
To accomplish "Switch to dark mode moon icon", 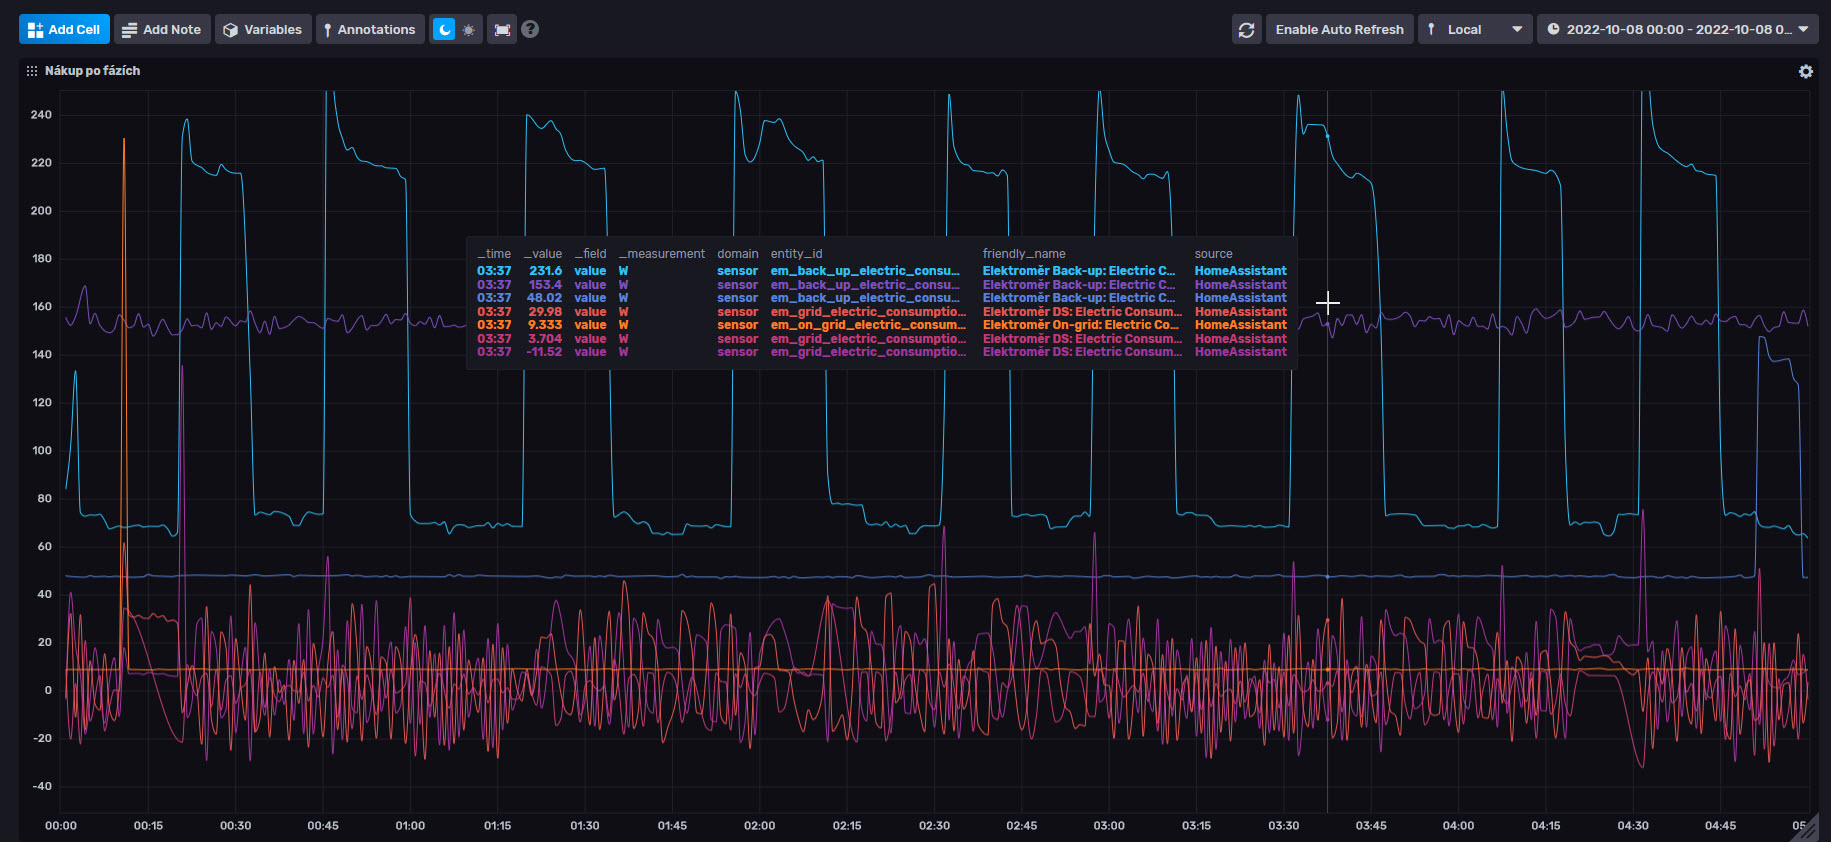I will pos(444,29).
